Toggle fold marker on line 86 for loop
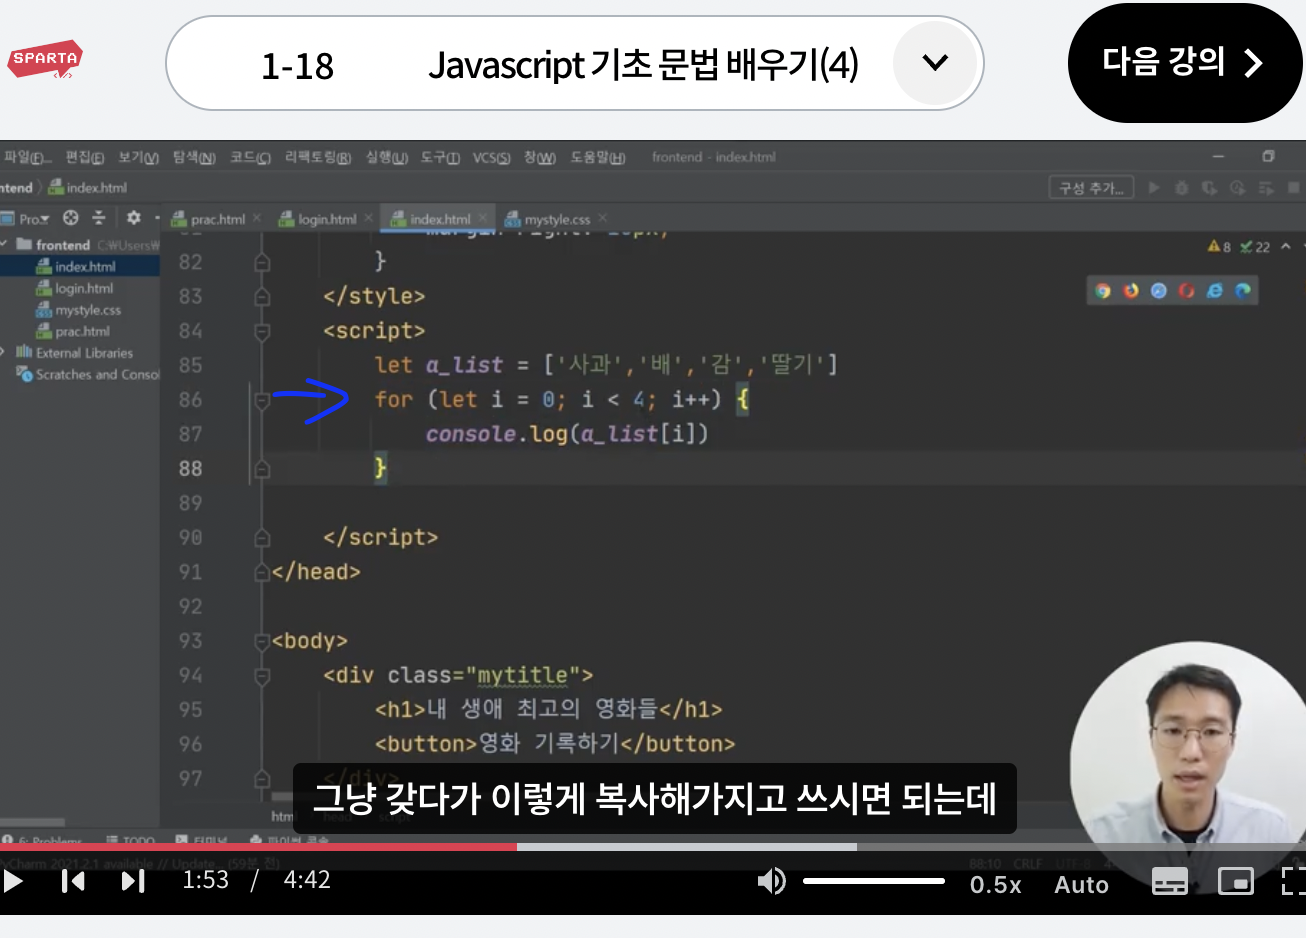 tap(262, 400)
